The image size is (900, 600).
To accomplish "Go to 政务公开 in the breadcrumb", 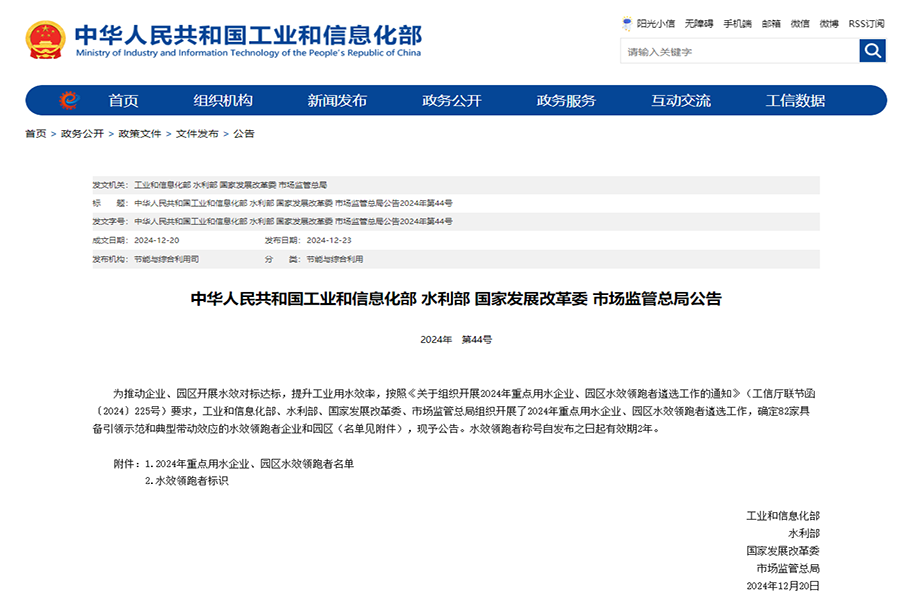I will coord(82,134).
